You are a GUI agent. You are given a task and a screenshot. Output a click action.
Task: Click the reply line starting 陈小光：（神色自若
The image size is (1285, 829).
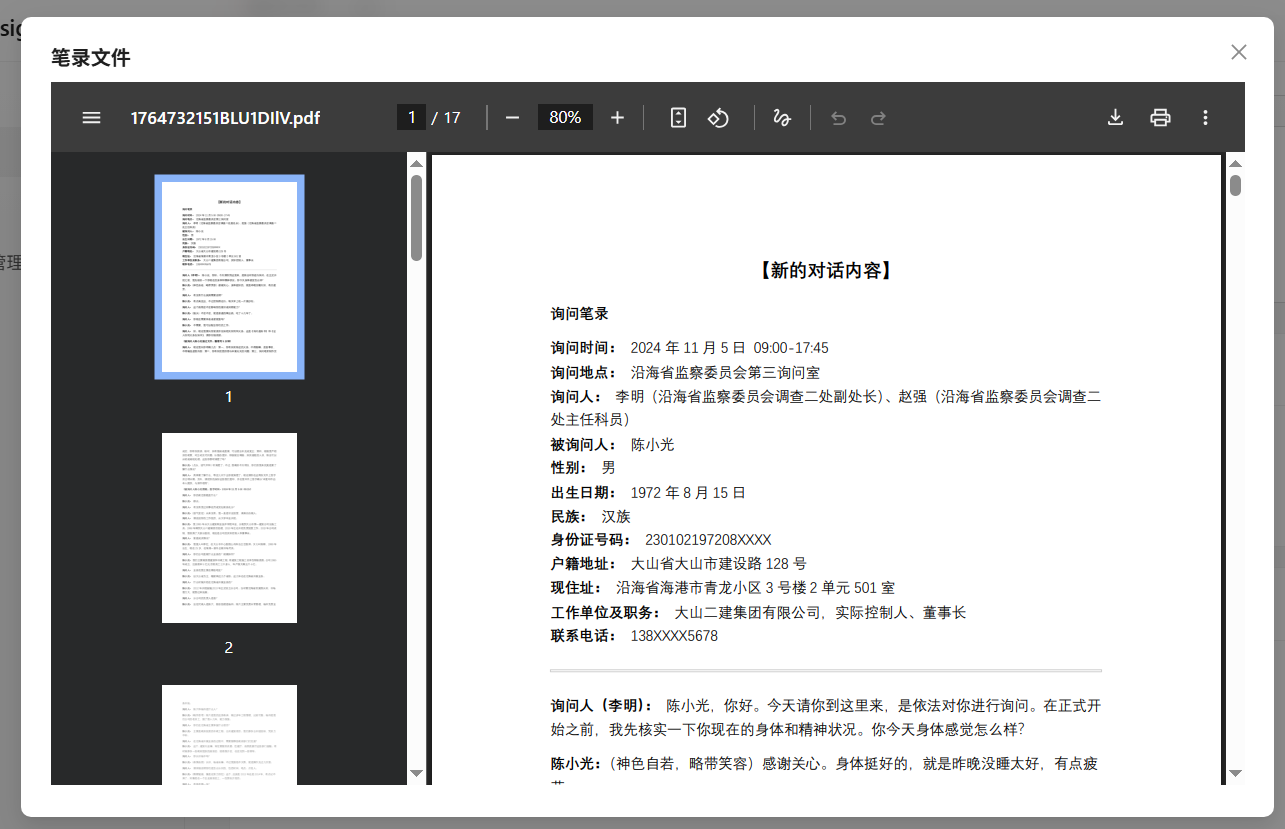[x=826, y=764]
